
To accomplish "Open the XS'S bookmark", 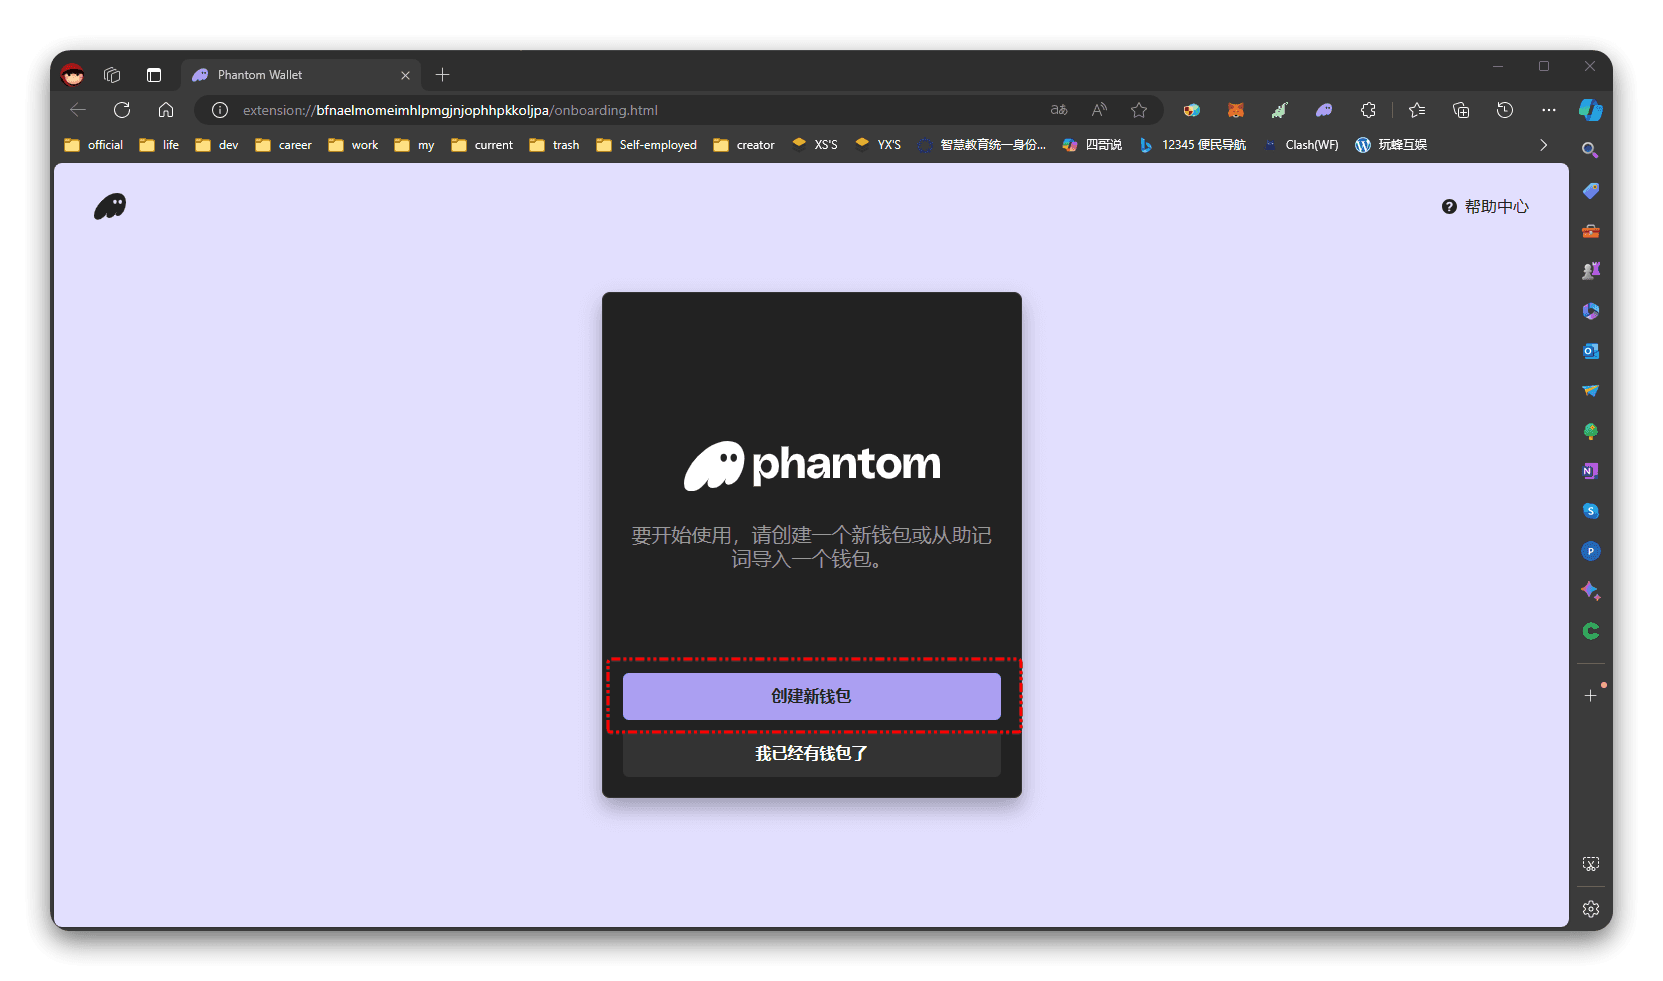I will click(x=815, y=145).
